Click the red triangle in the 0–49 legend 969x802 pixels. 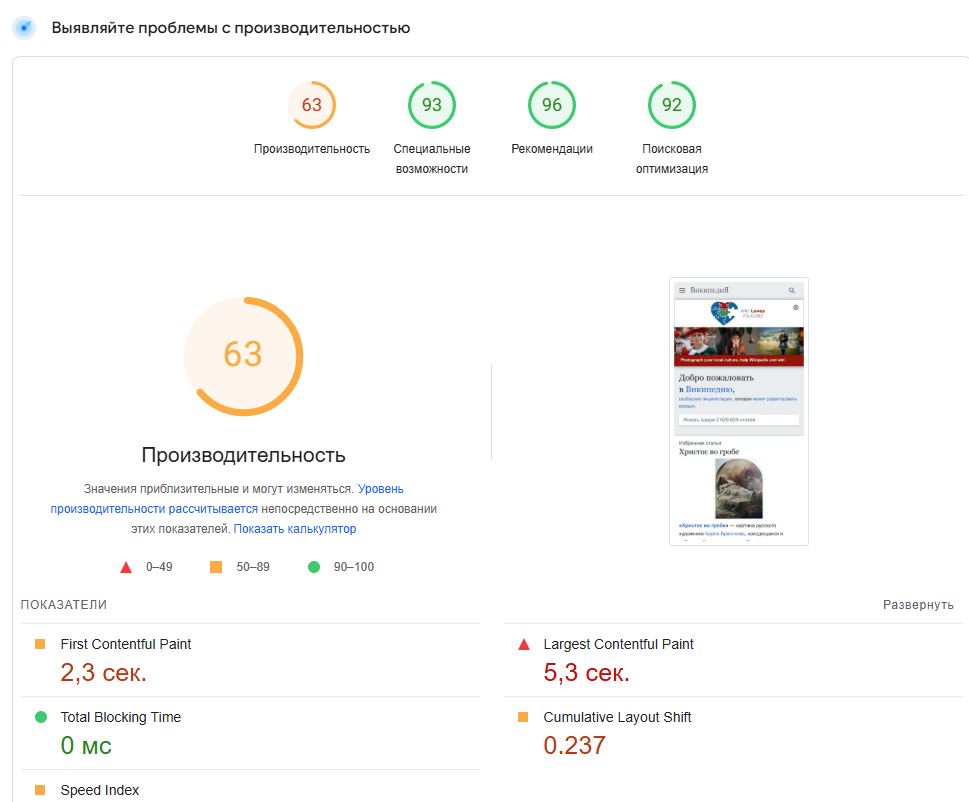[x=126, y=566]
